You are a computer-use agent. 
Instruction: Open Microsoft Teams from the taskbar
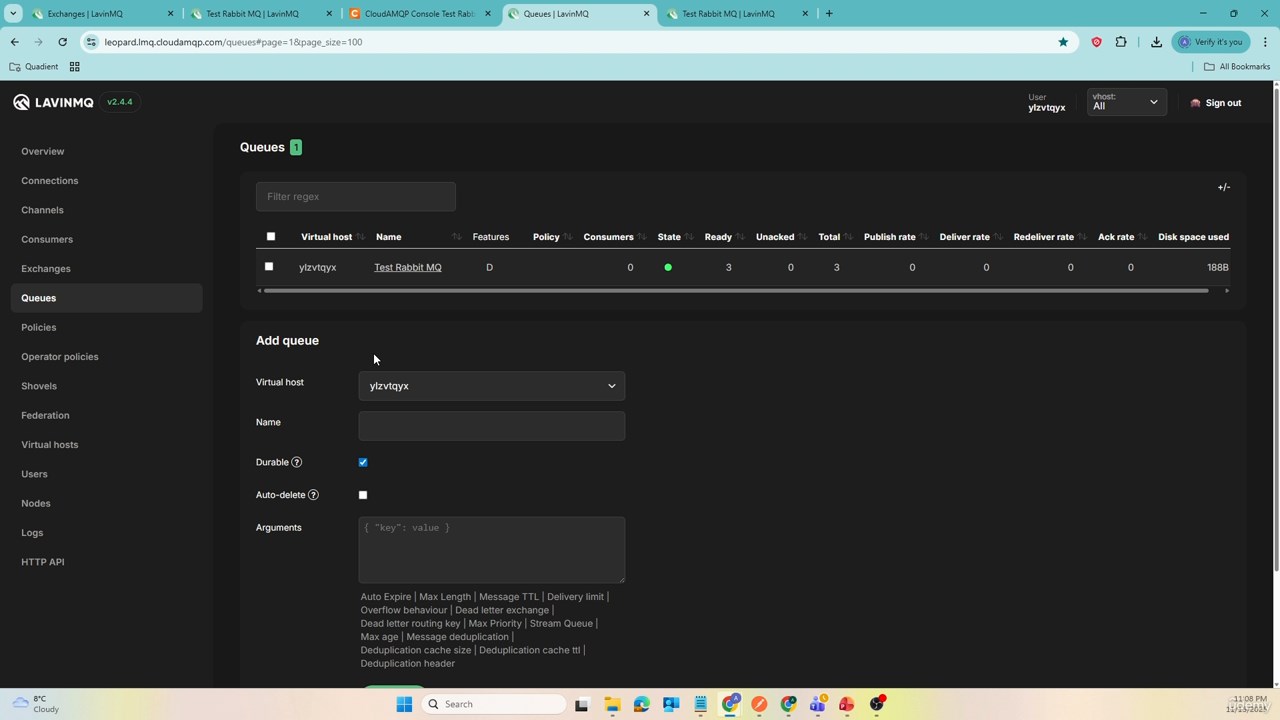818,704
